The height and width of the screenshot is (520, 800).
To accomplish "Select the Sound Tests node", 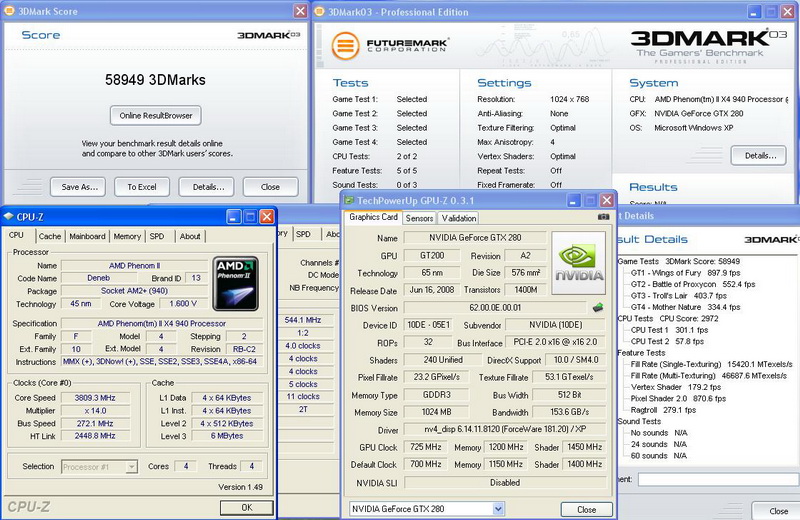I will (x=639, y=421).
